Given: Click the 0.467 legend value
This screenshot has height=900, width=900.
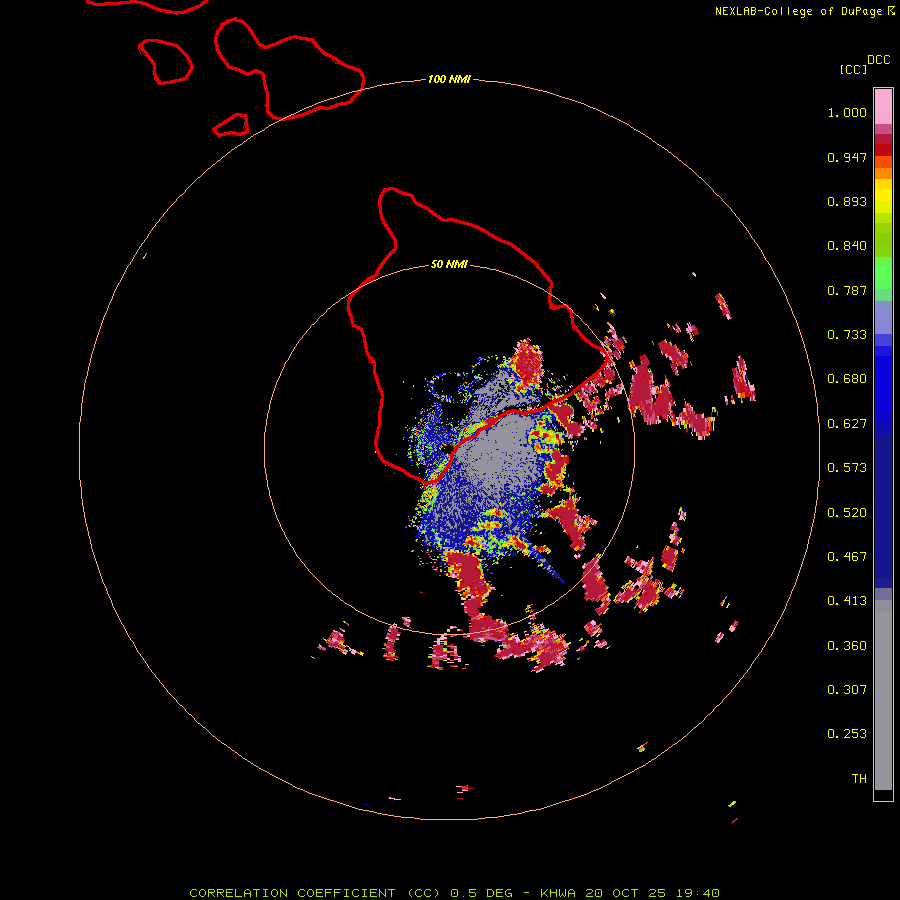Looking at the screenshot, I should click(x=847, y=557).
